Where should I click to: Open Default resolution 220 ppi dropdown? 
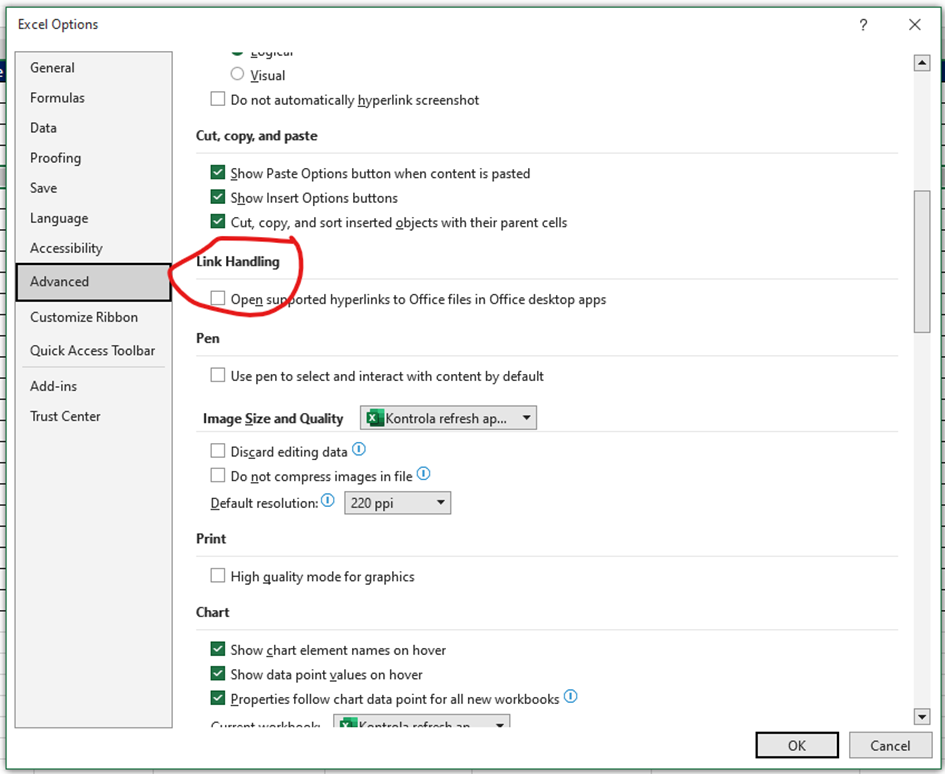(397, 503)
